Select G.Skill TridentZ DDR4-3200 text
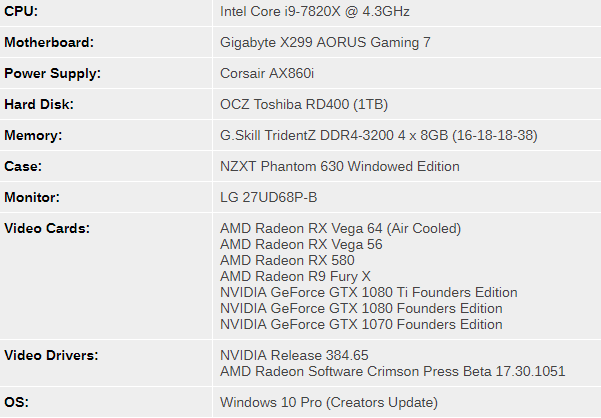This screenshot has height=418, width=601. click(x=307, y=136)
